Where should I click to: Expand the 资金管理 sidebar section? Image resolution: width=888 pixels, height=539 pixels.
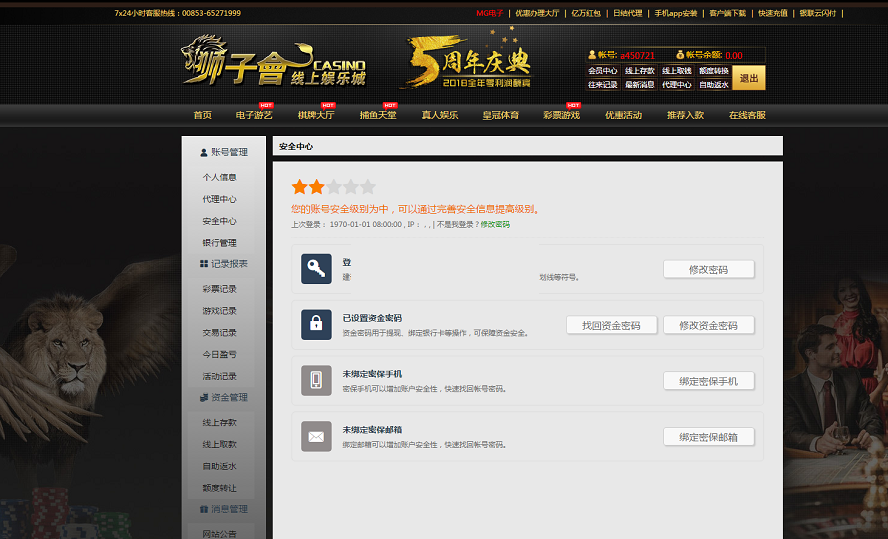tap(224, 397)
